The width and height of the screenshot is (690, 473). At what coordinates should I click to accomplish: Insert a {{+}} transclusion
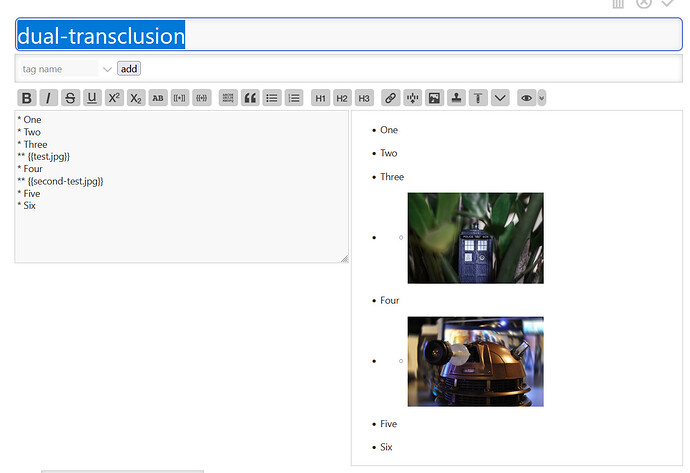202,98
